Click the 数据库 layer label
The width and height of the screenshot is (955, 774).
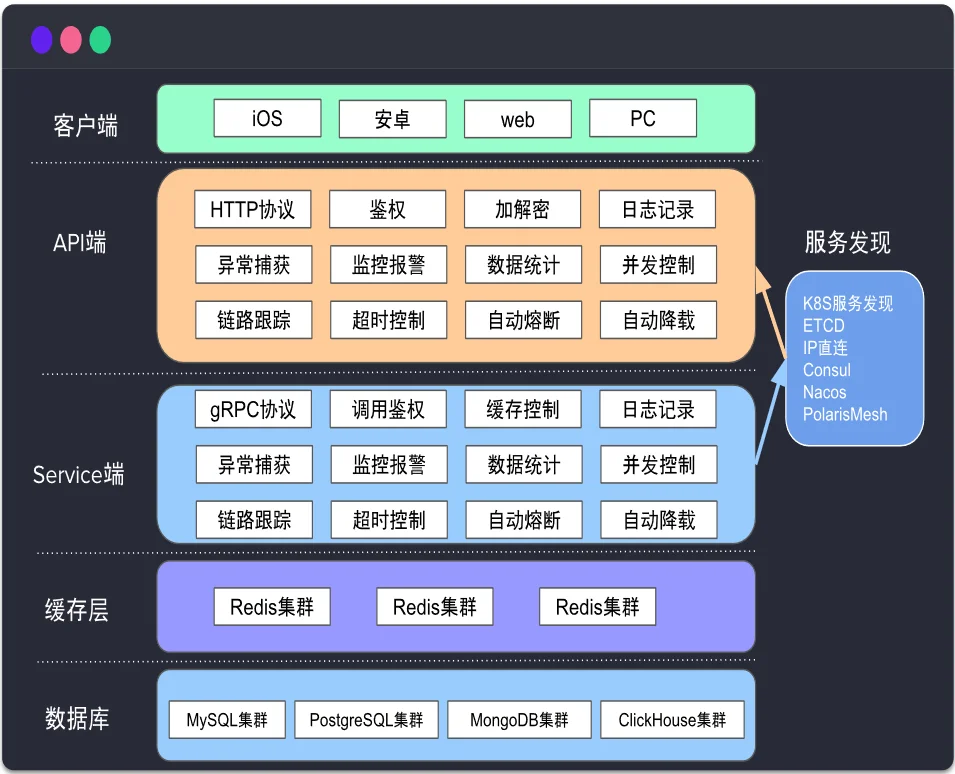(77, 719)
